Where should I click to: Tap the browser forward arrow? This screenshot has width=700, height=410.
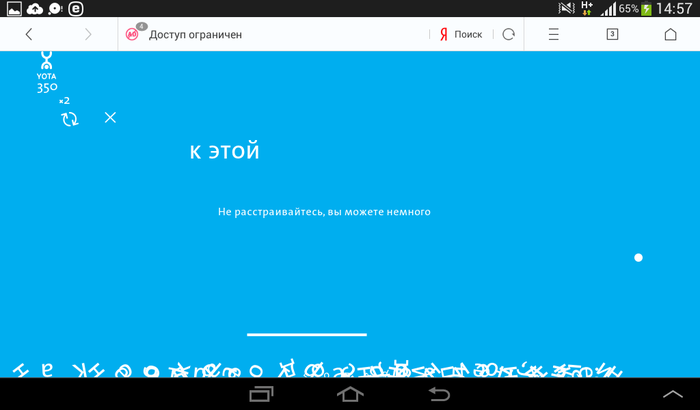click(88, 34)
